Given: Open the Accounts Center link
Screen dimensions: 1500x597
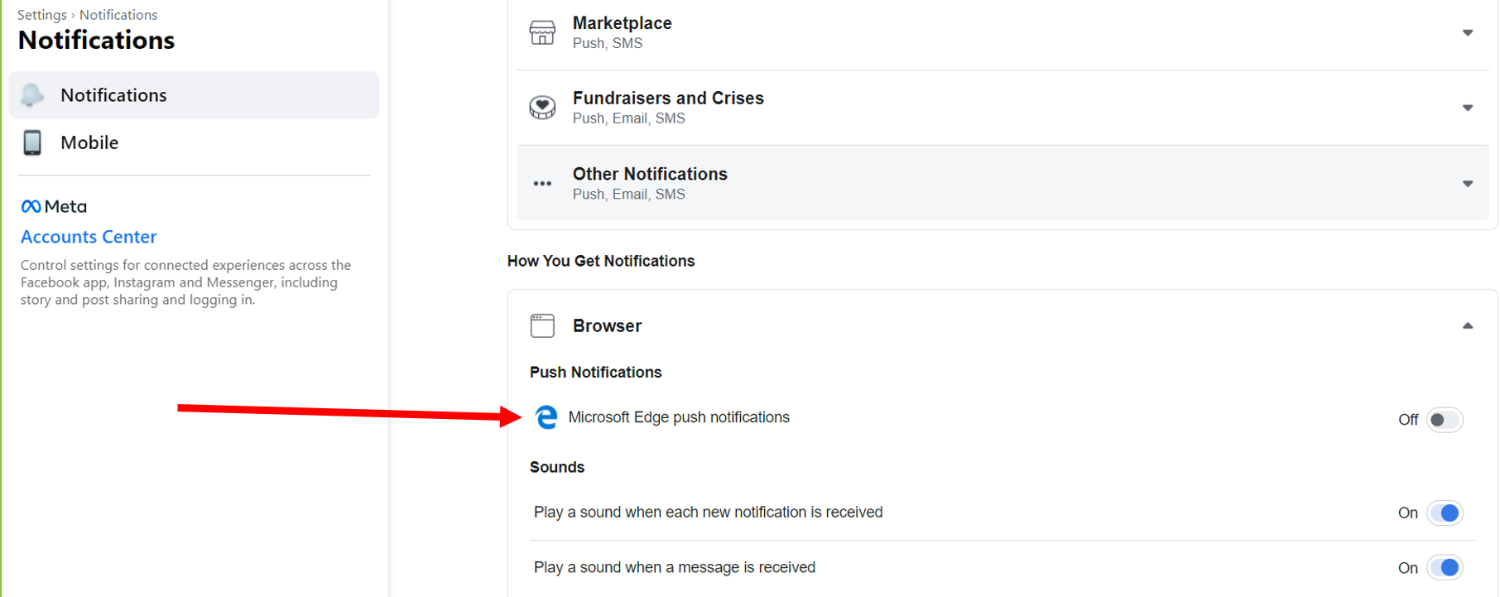Looking at the screenshot, I should point(89,237).
